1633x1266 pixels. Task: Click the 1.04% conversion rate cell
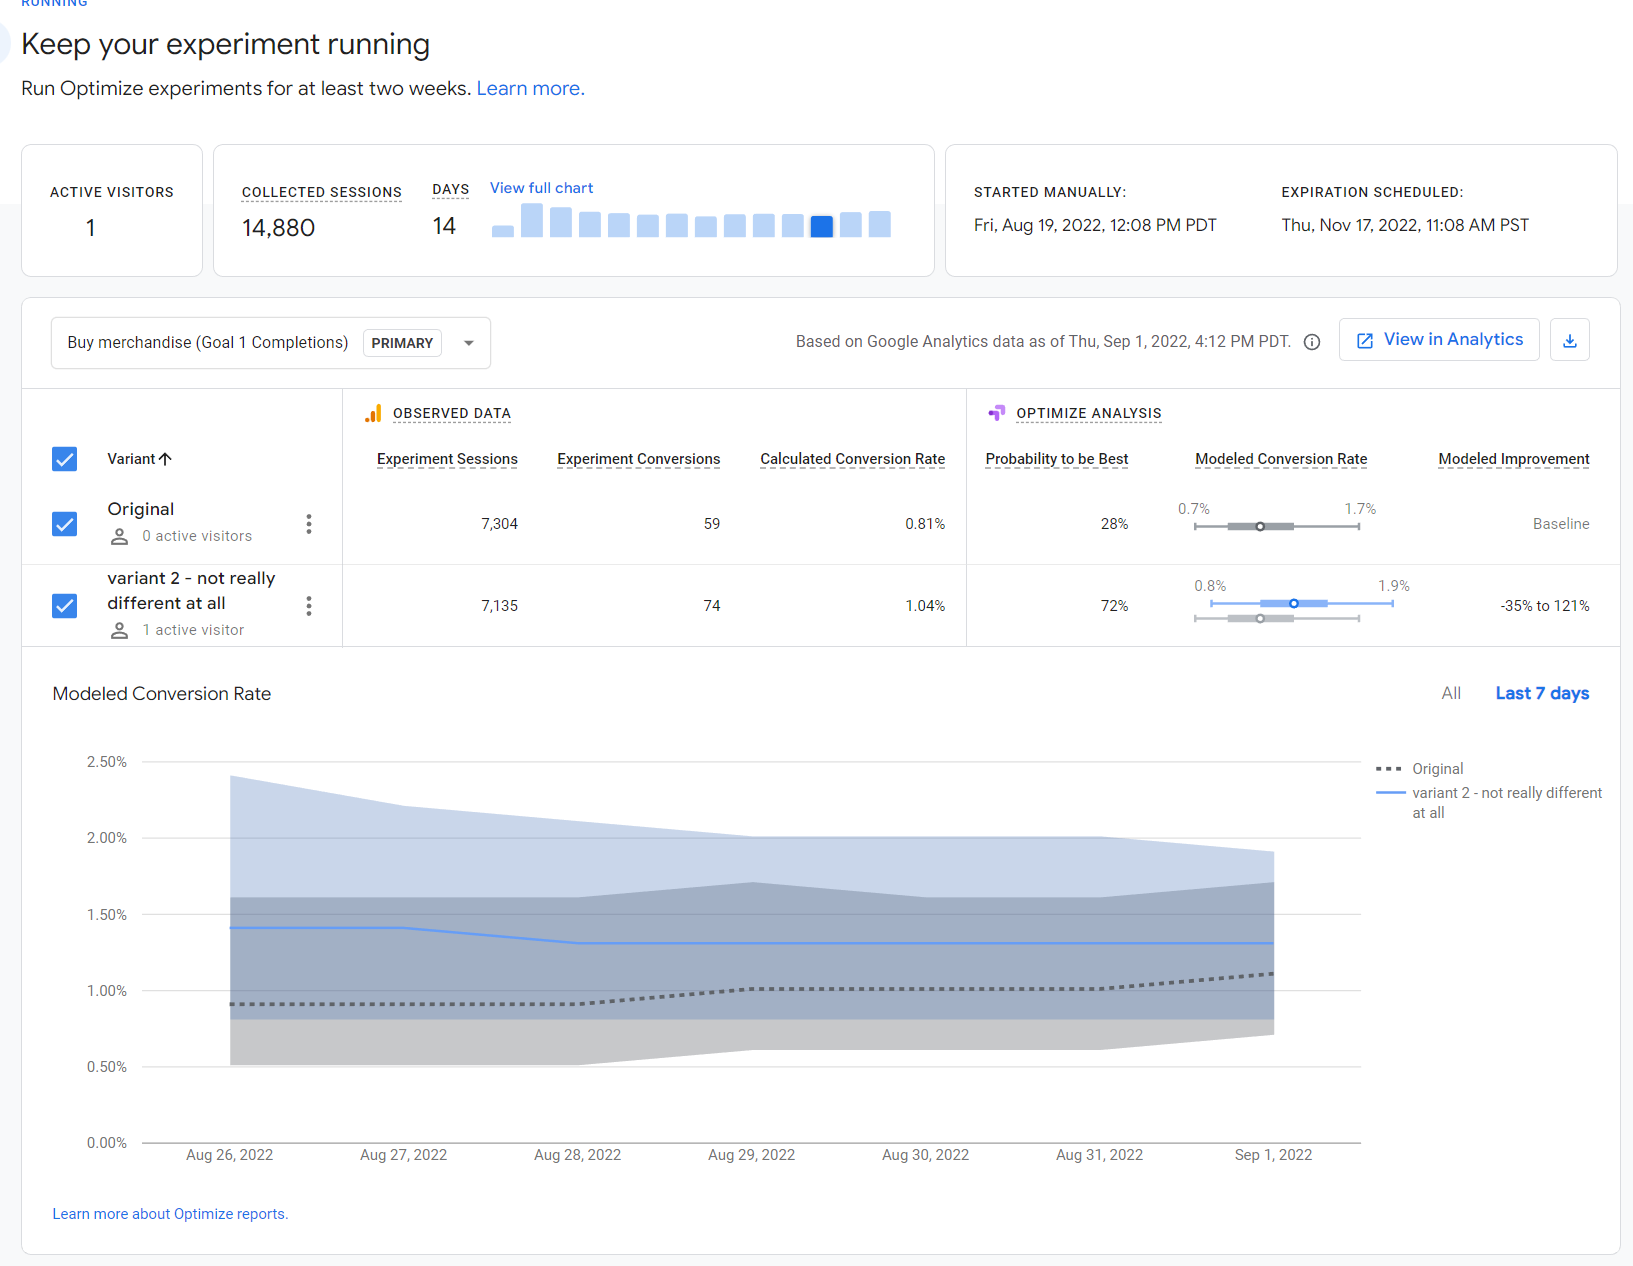[x=925, y=606]
